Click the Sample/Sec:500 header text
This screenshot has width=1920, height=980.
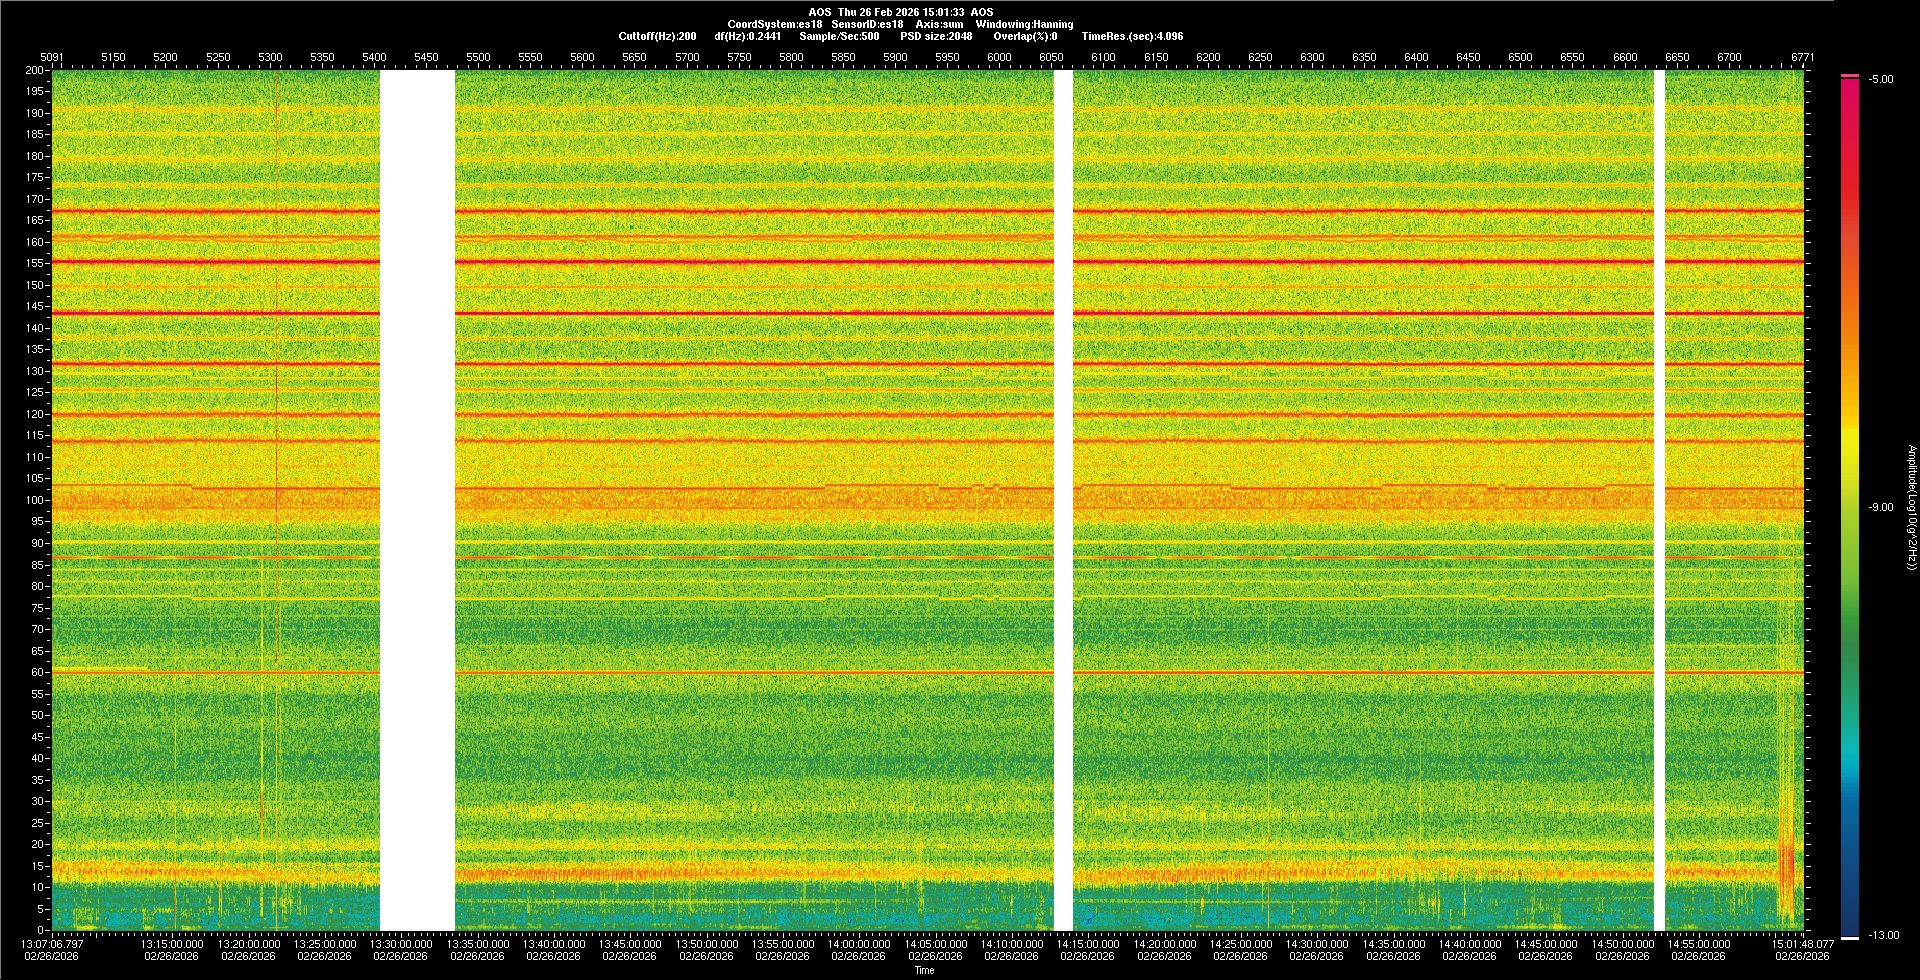839,36
